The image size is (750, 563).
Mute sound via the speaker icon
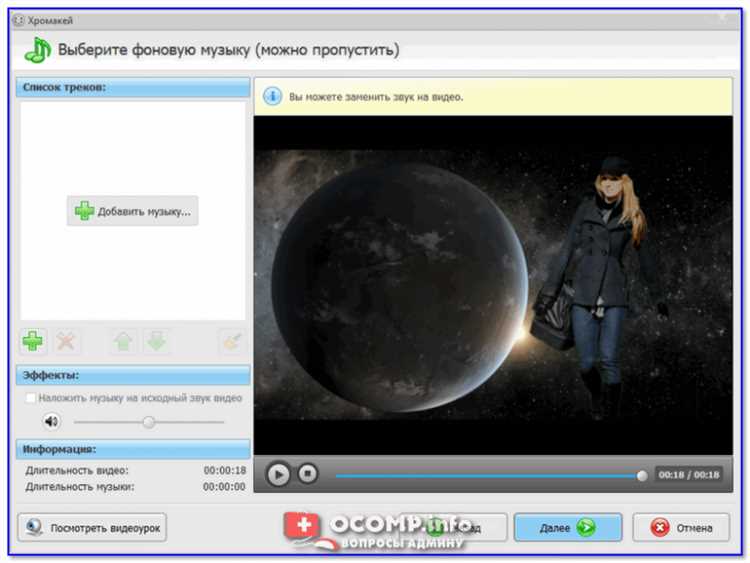coord(49,422)
